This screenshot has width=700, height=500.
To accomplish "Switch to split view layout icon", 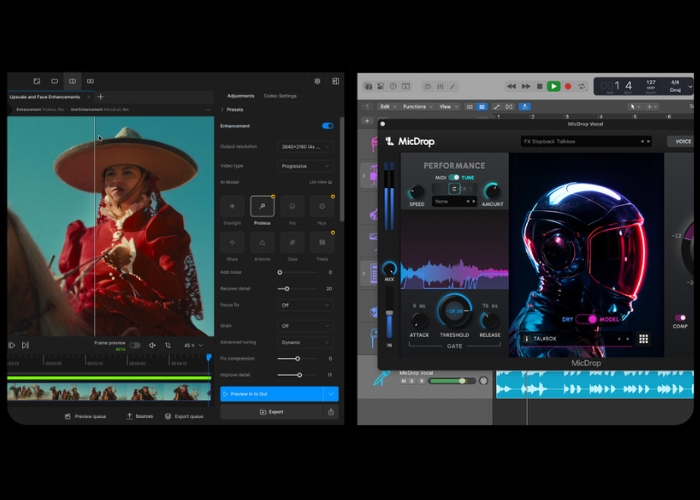I will tap(72, 81).
